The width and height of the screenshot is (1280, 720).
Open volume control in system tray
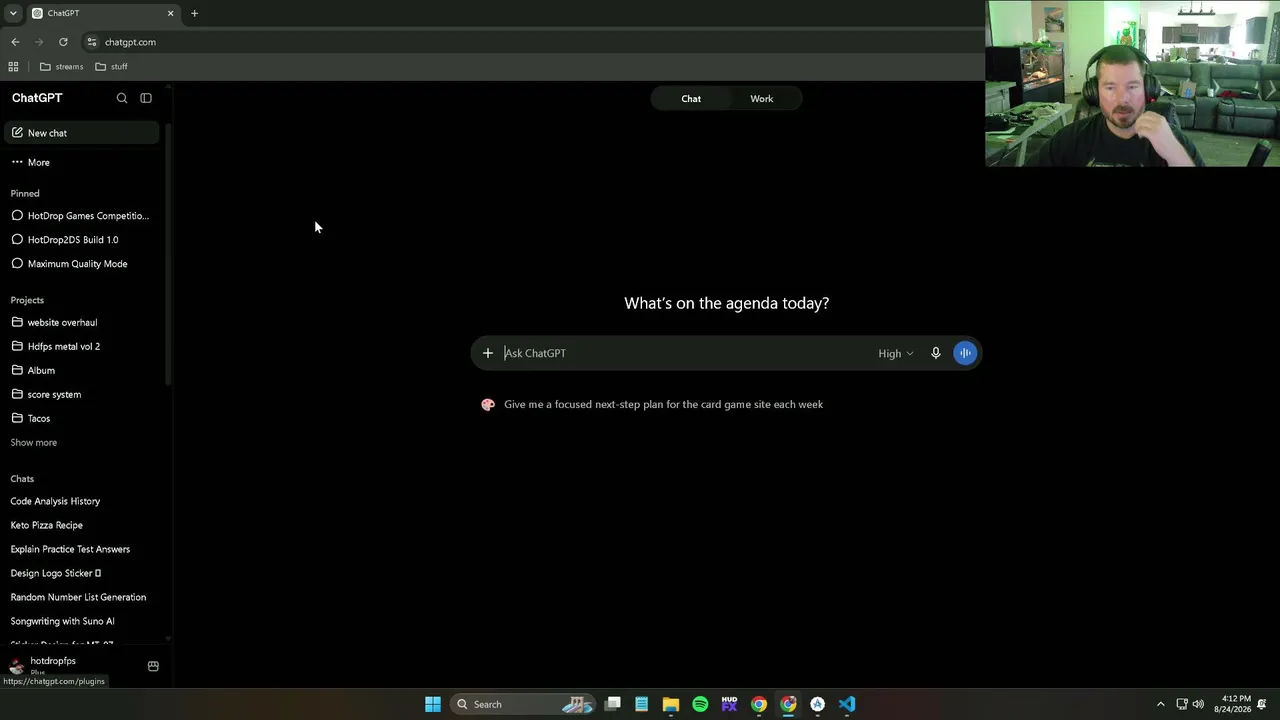click(1198, 704)
